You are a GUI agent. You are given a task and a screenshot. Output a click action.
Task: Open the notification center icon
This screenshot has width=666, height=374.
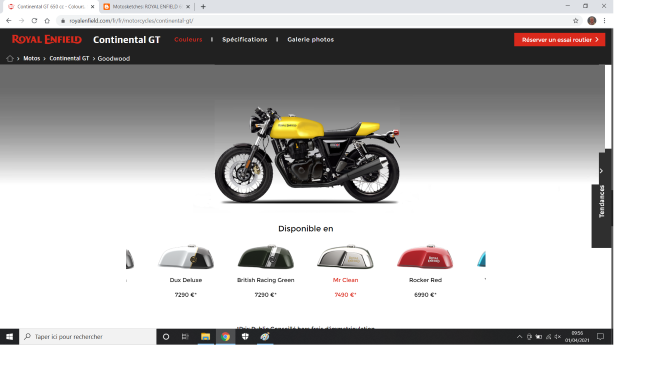[600, 337]
